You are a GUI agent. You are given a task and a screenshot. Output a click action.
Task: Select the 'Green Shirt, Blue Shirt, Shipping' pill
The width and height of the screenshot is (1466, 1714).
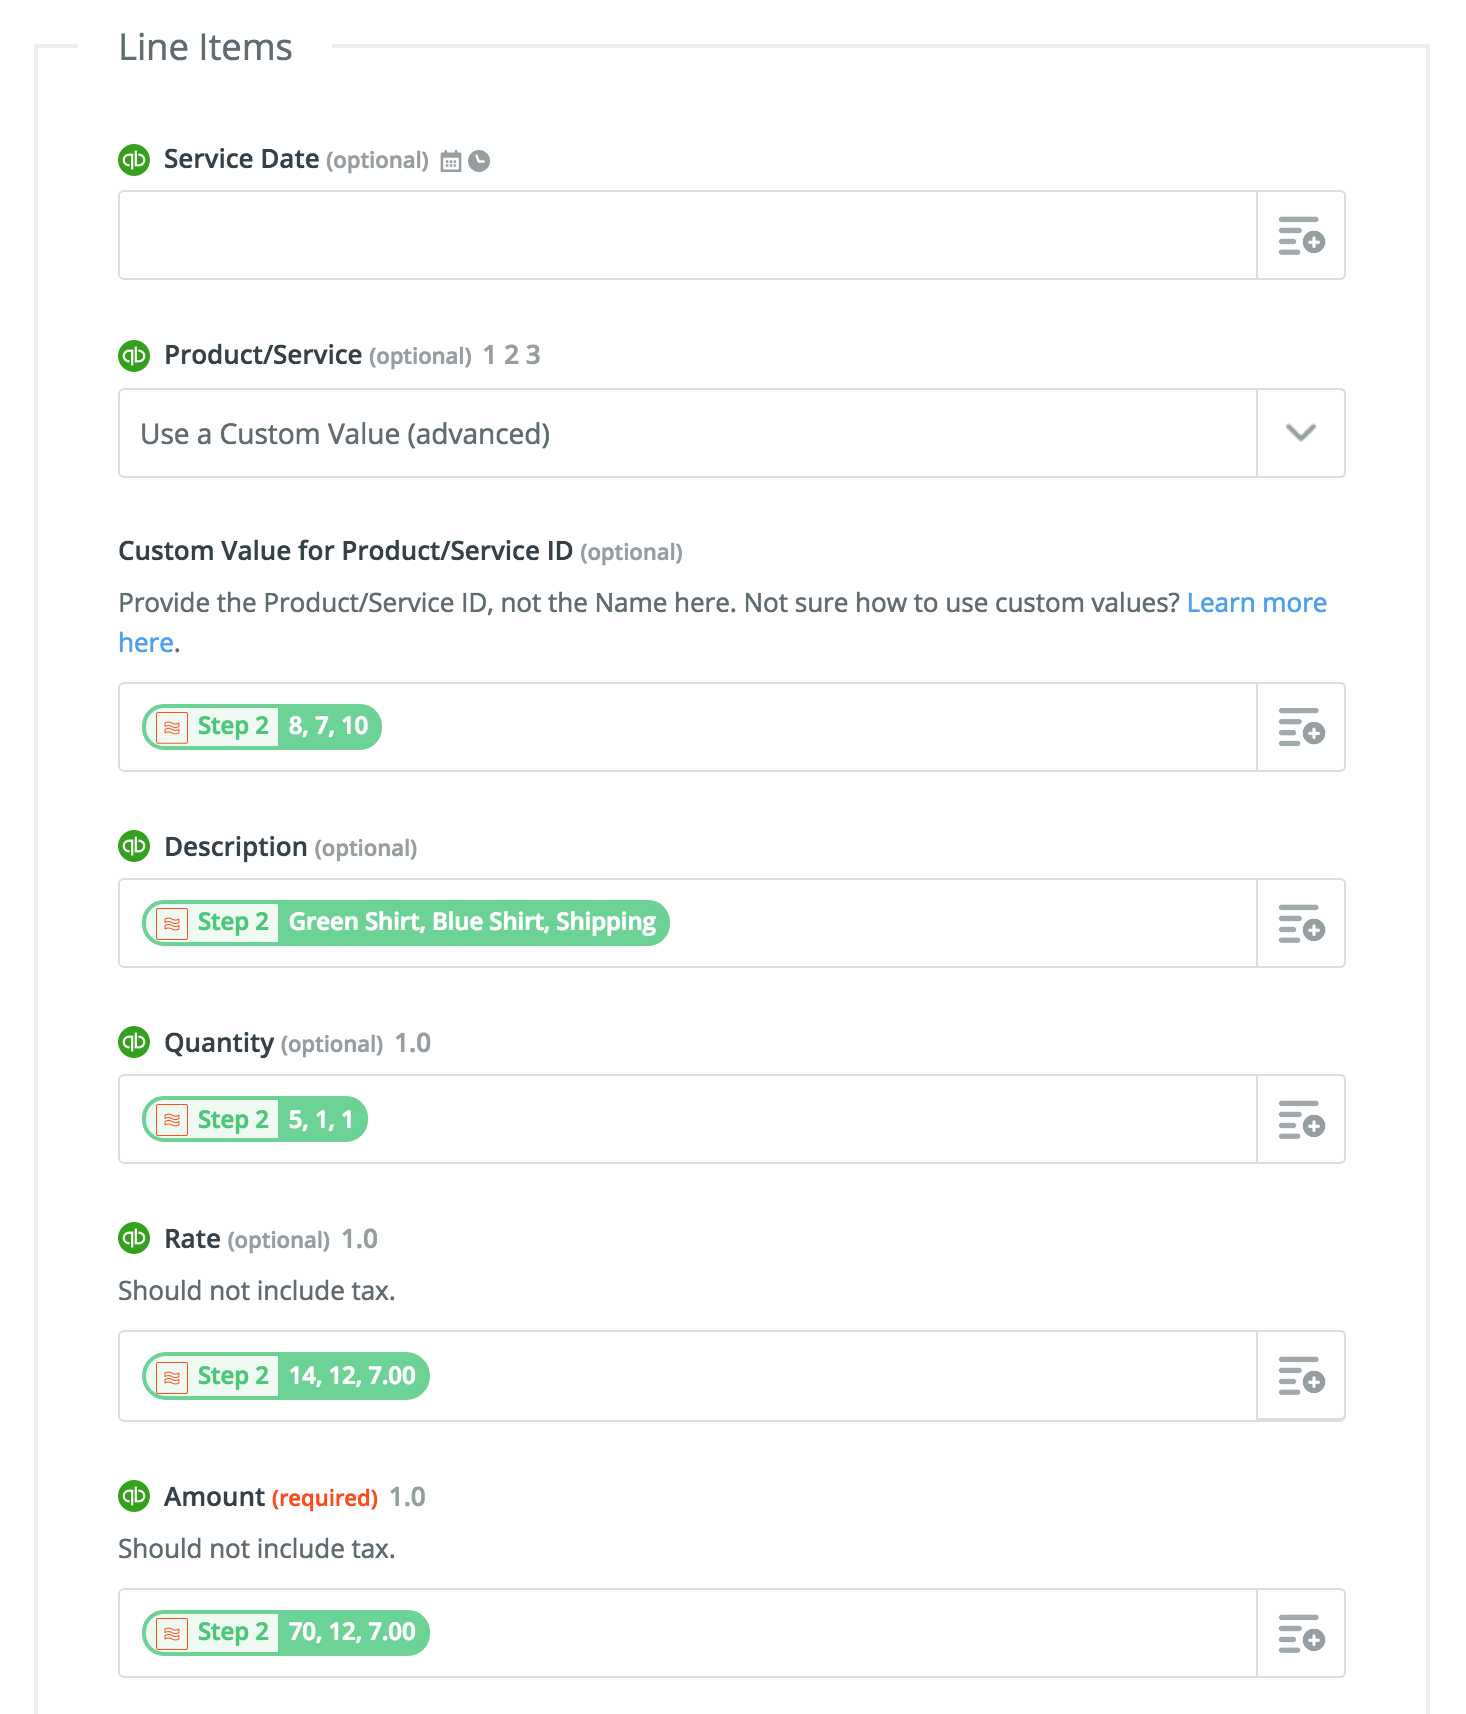(406, 923)
